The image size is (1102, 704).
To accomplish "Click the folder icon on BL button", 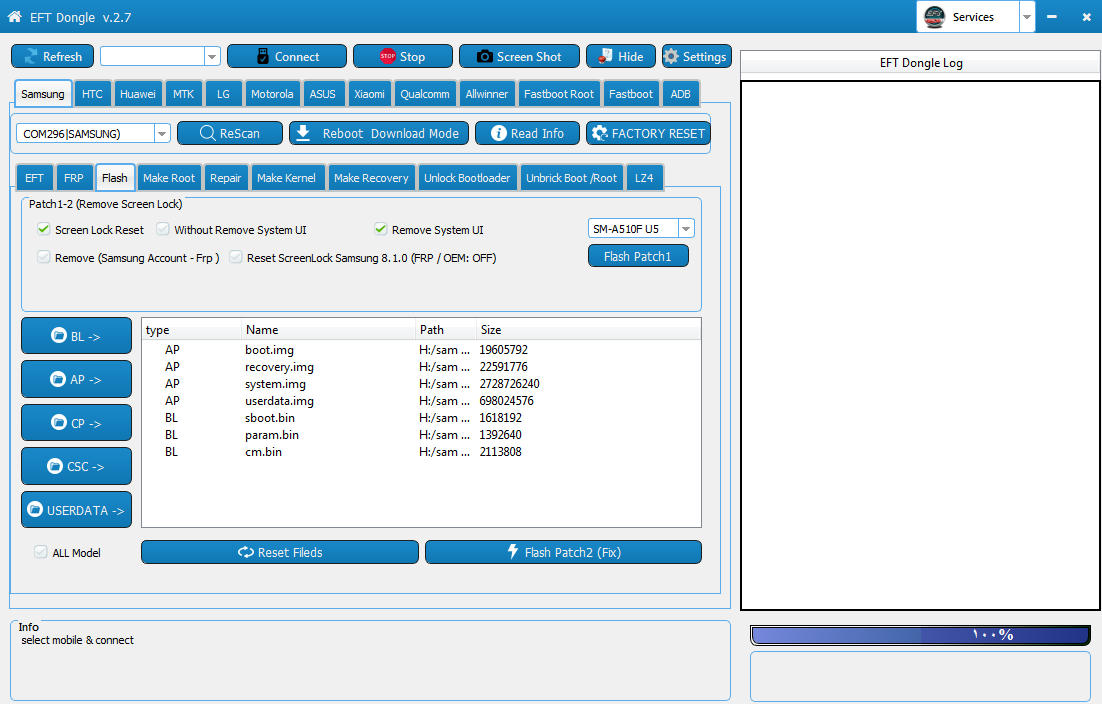I will click(x=59, y=335).
